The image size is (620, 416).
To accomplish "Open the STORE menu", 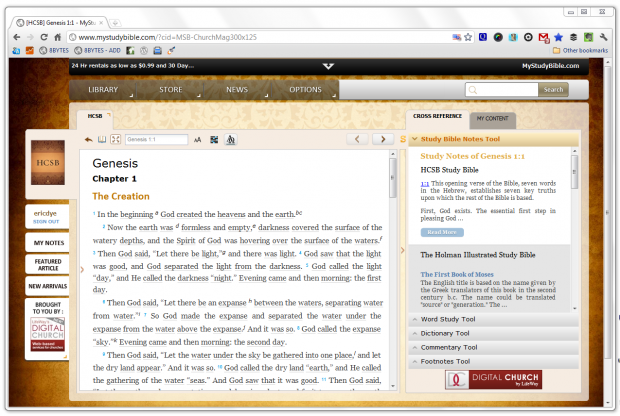I will coord(170,90).
